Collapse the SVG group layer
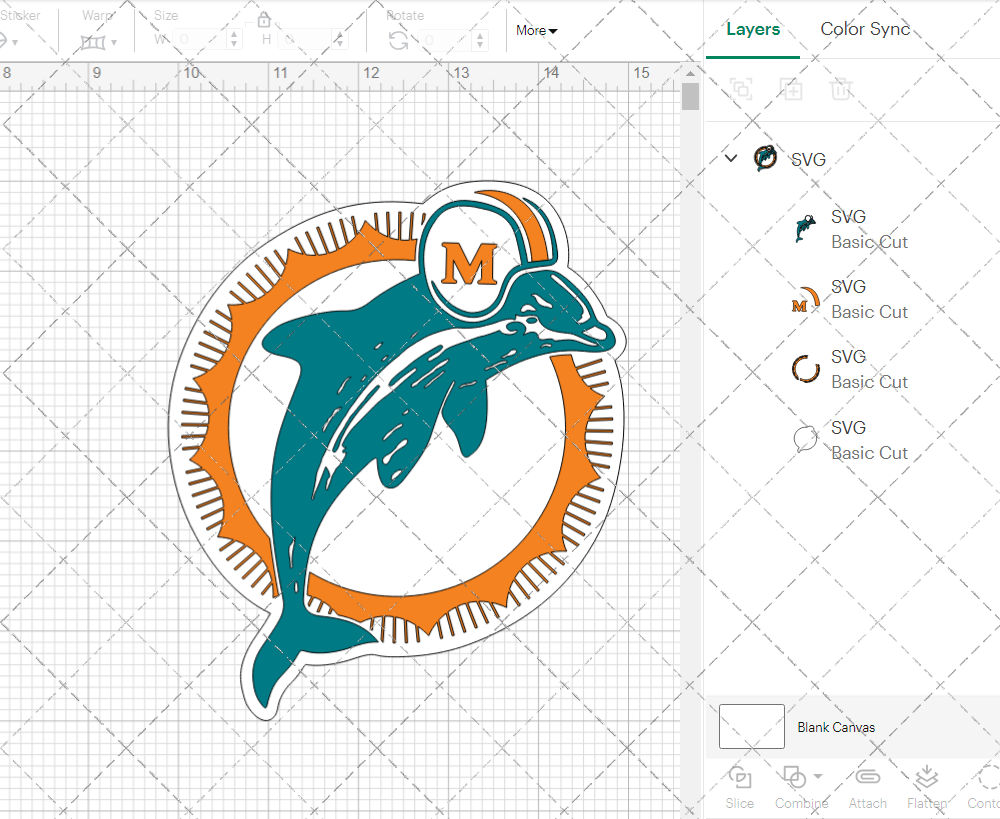This screenshot has width=1000, height=819. point(731,158)
